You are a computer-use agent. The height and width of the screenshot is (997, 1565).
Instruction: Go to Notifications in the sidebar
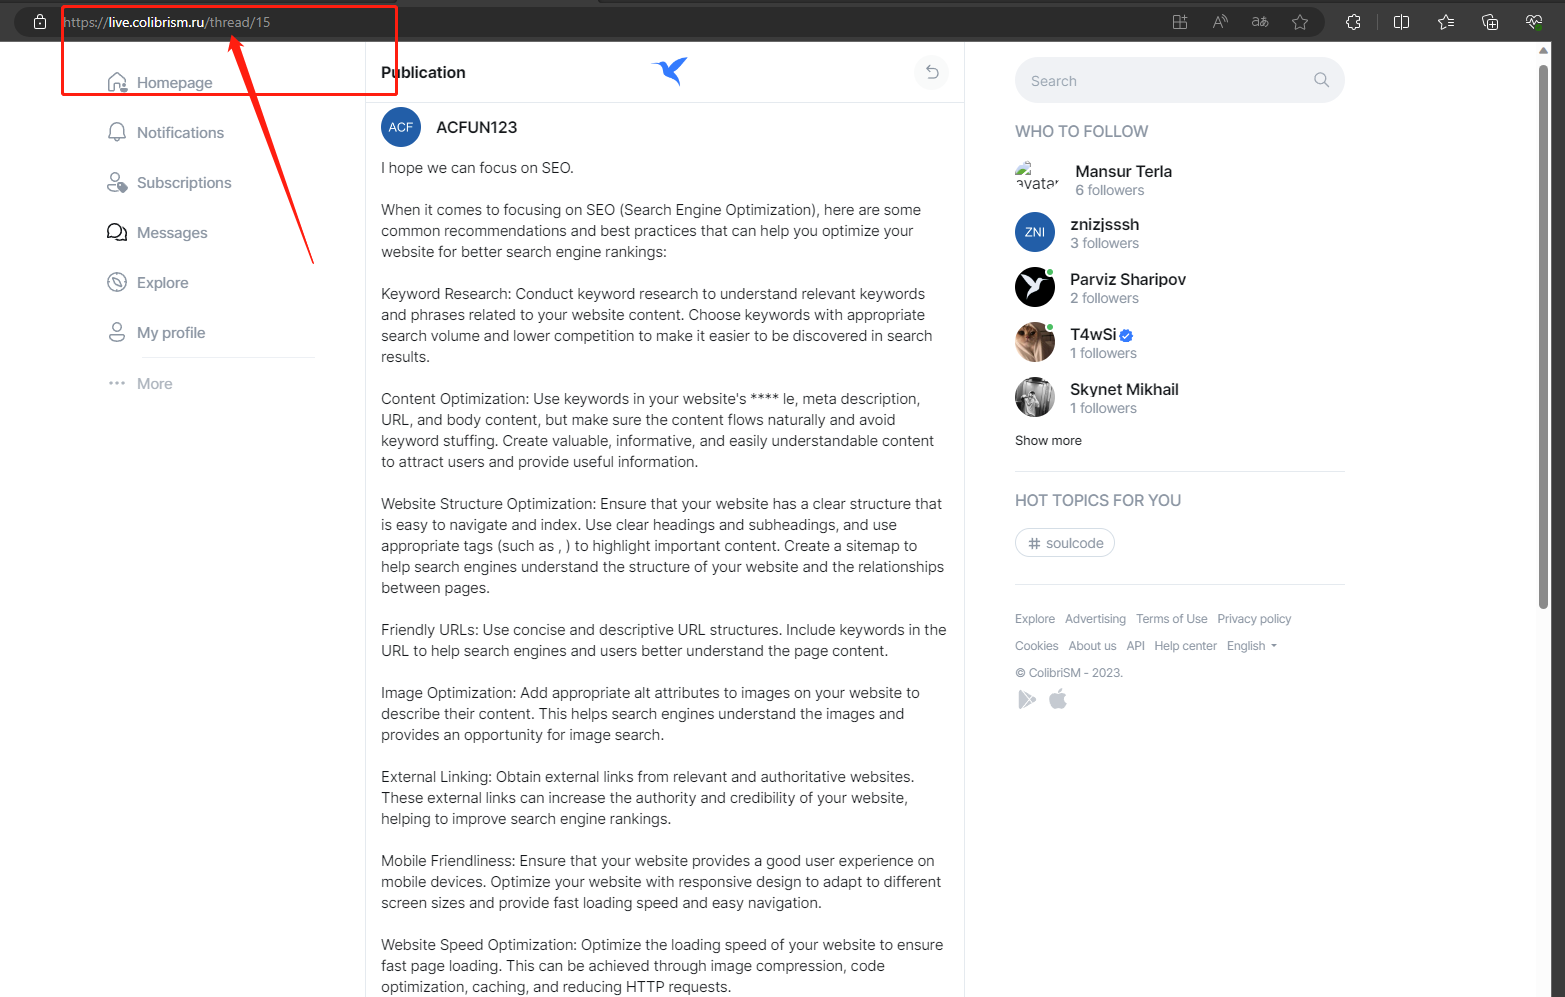coord(166,133)
